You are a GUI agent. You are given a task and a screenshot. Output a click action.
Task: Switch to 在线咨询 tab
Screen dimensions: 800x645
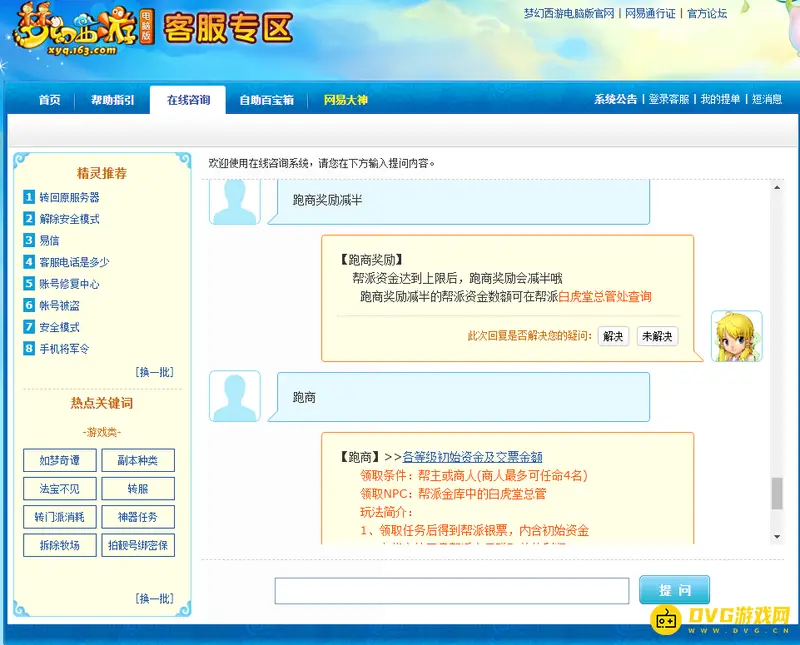coord(188,100)
